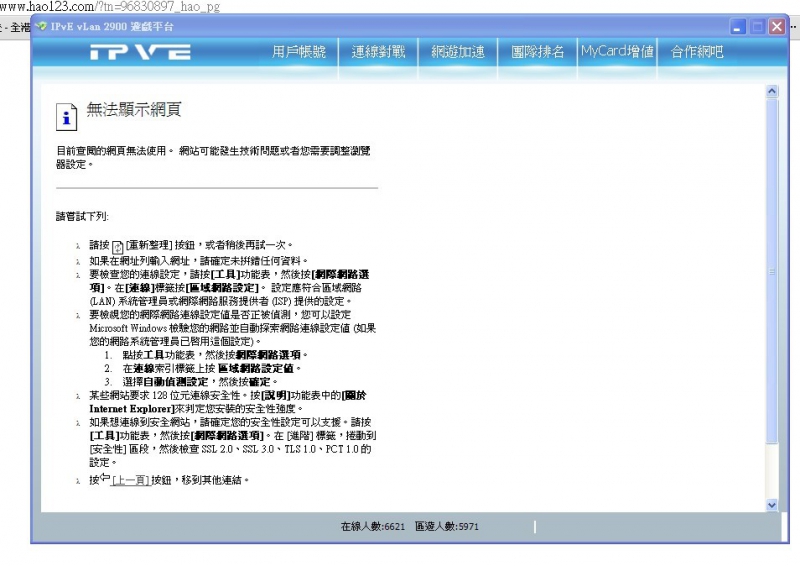Viewport: 800px width, 566px height.
Task: Close the IPvE vLan 2900 window
Action: [x=777, y=27]
